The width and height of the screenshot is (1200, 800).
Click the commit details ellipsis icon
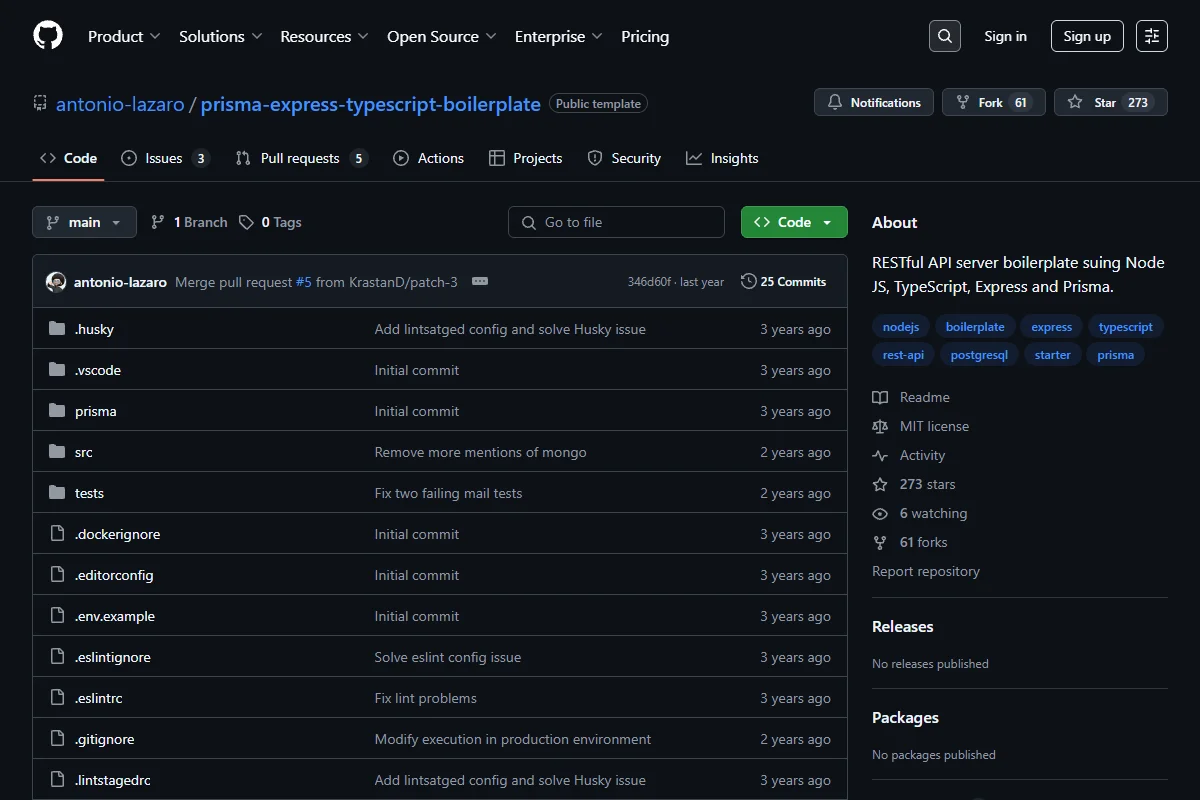[x=480, y=282]
